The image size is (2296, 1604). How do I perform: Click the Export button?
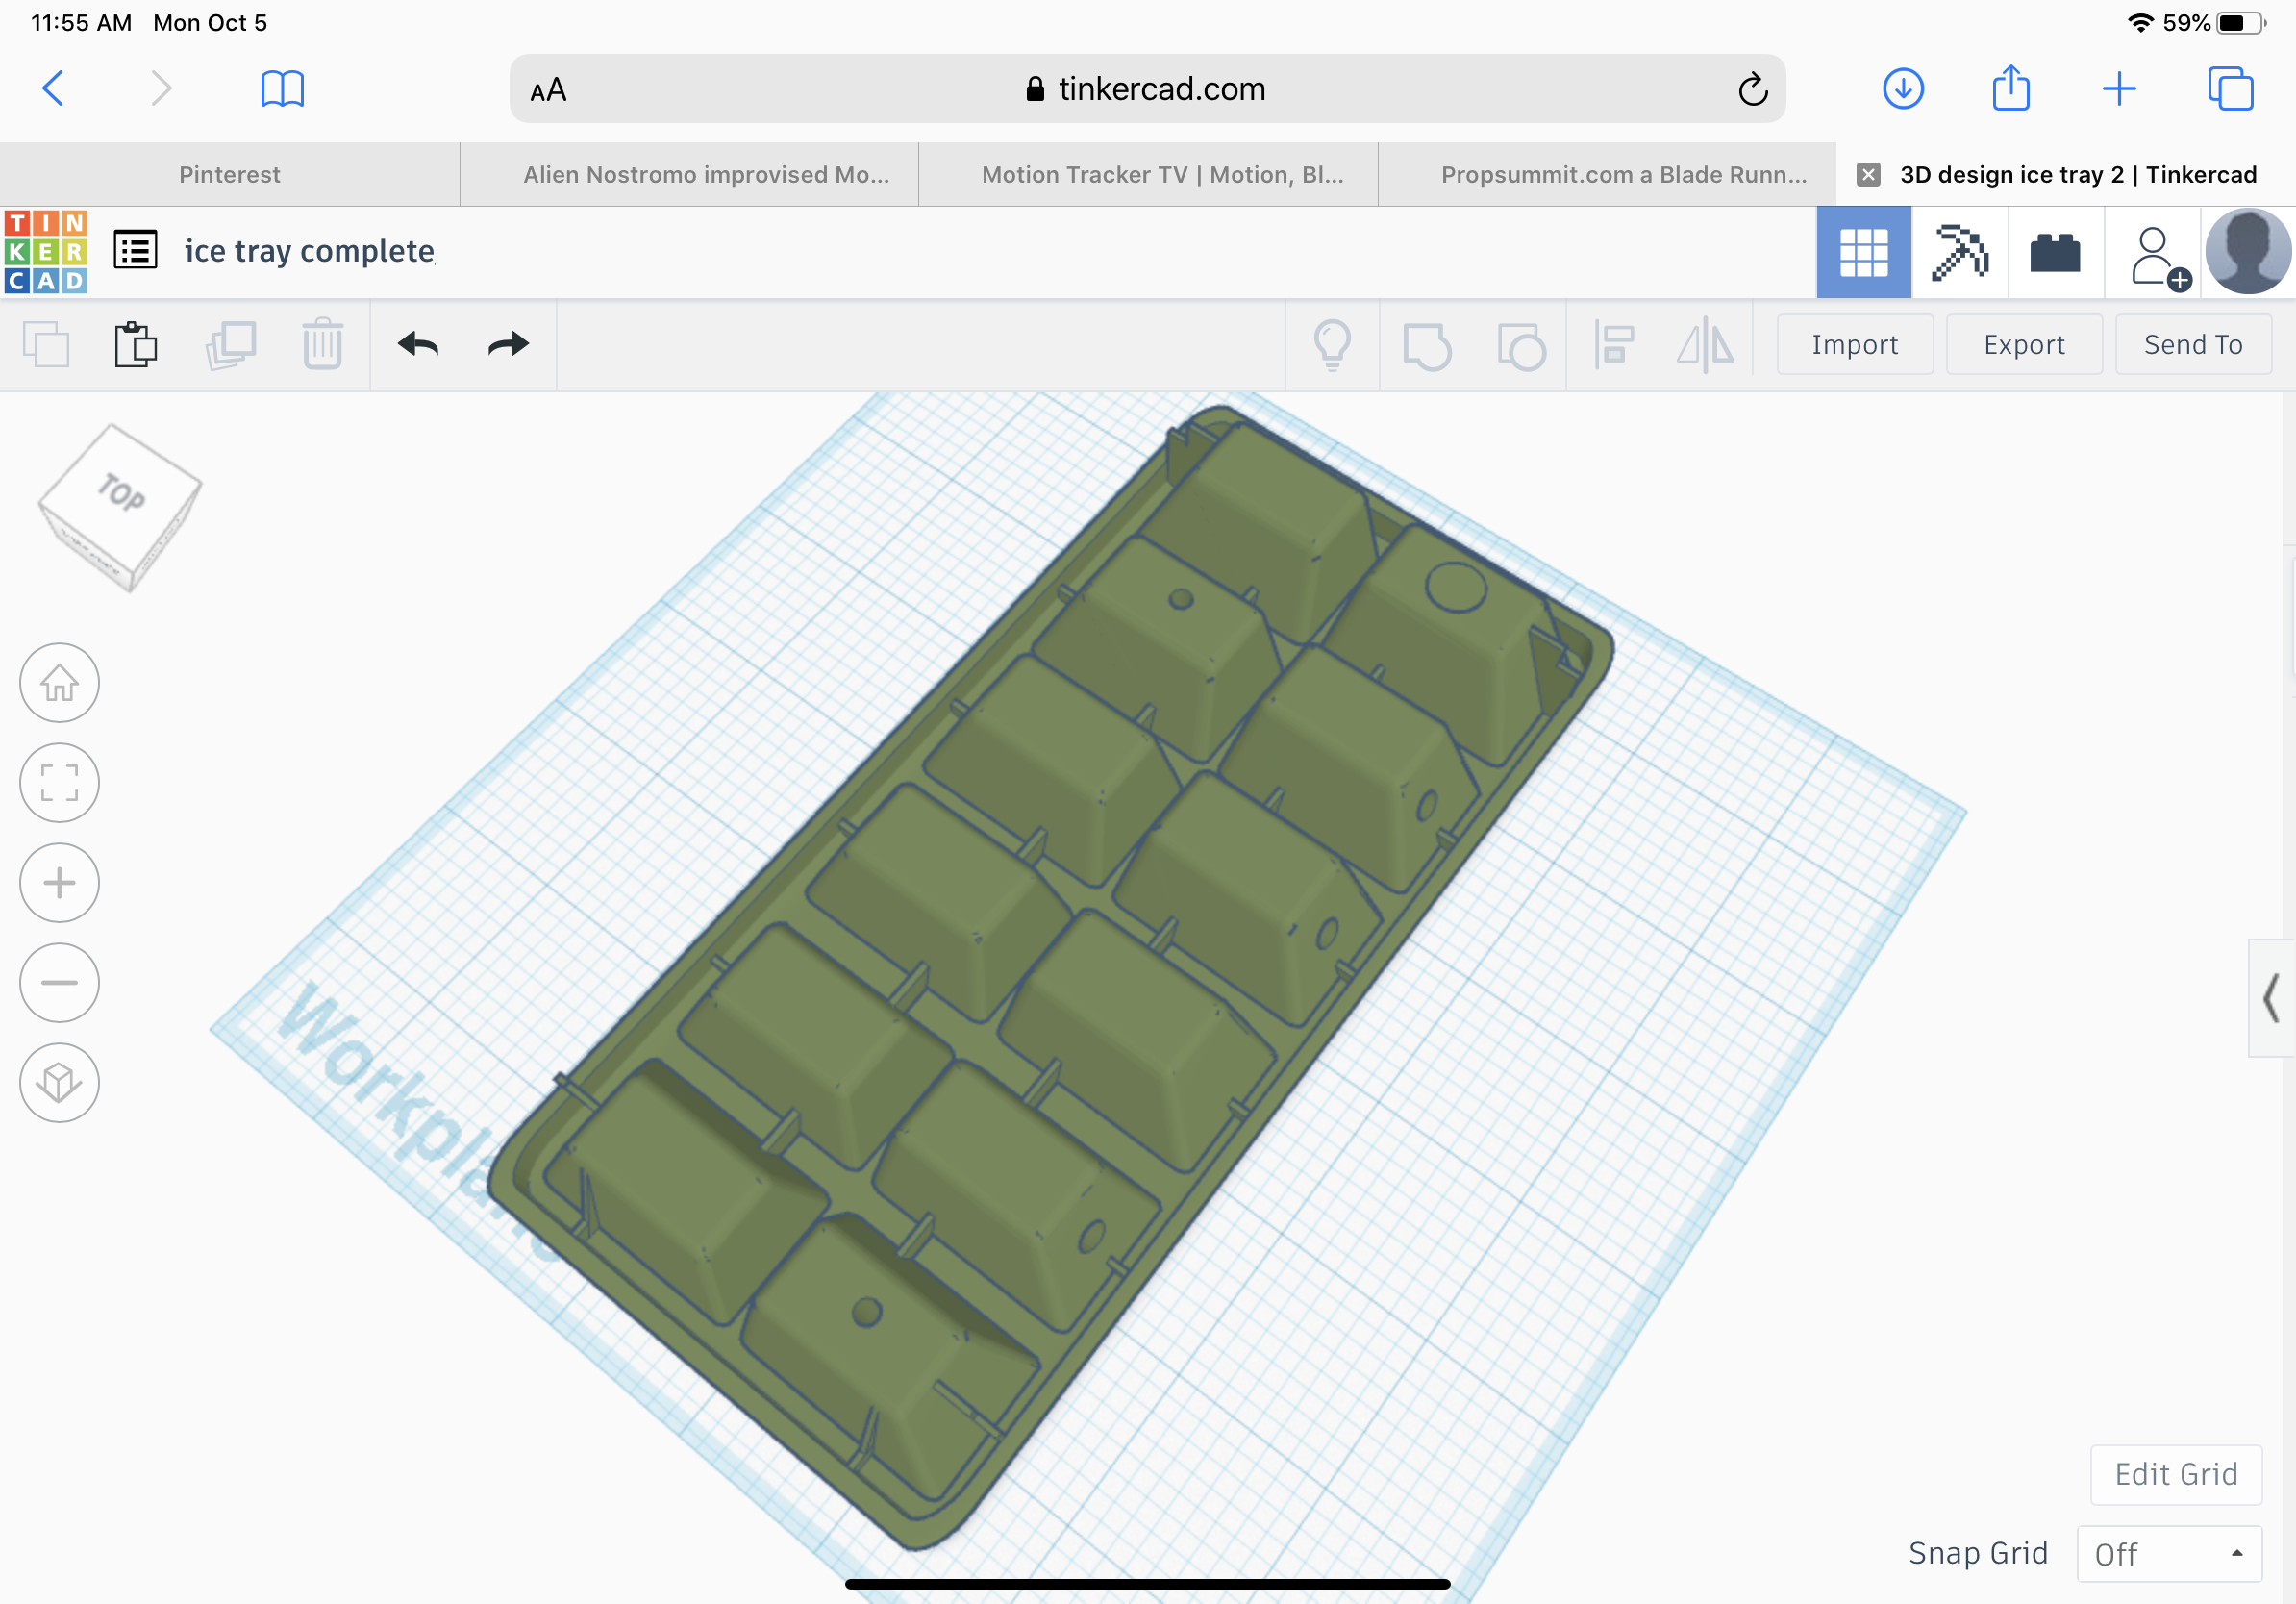(x=2024, y=345)
